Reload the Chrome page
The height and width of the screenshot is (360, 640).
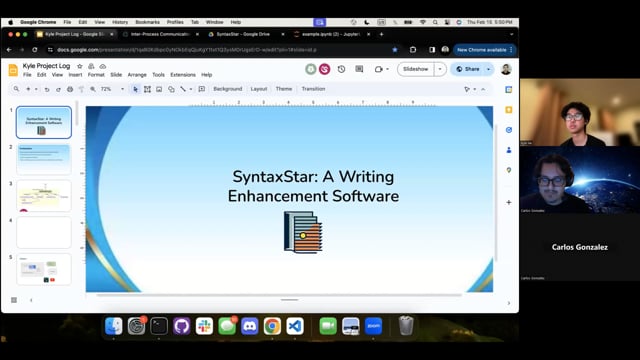35,50
